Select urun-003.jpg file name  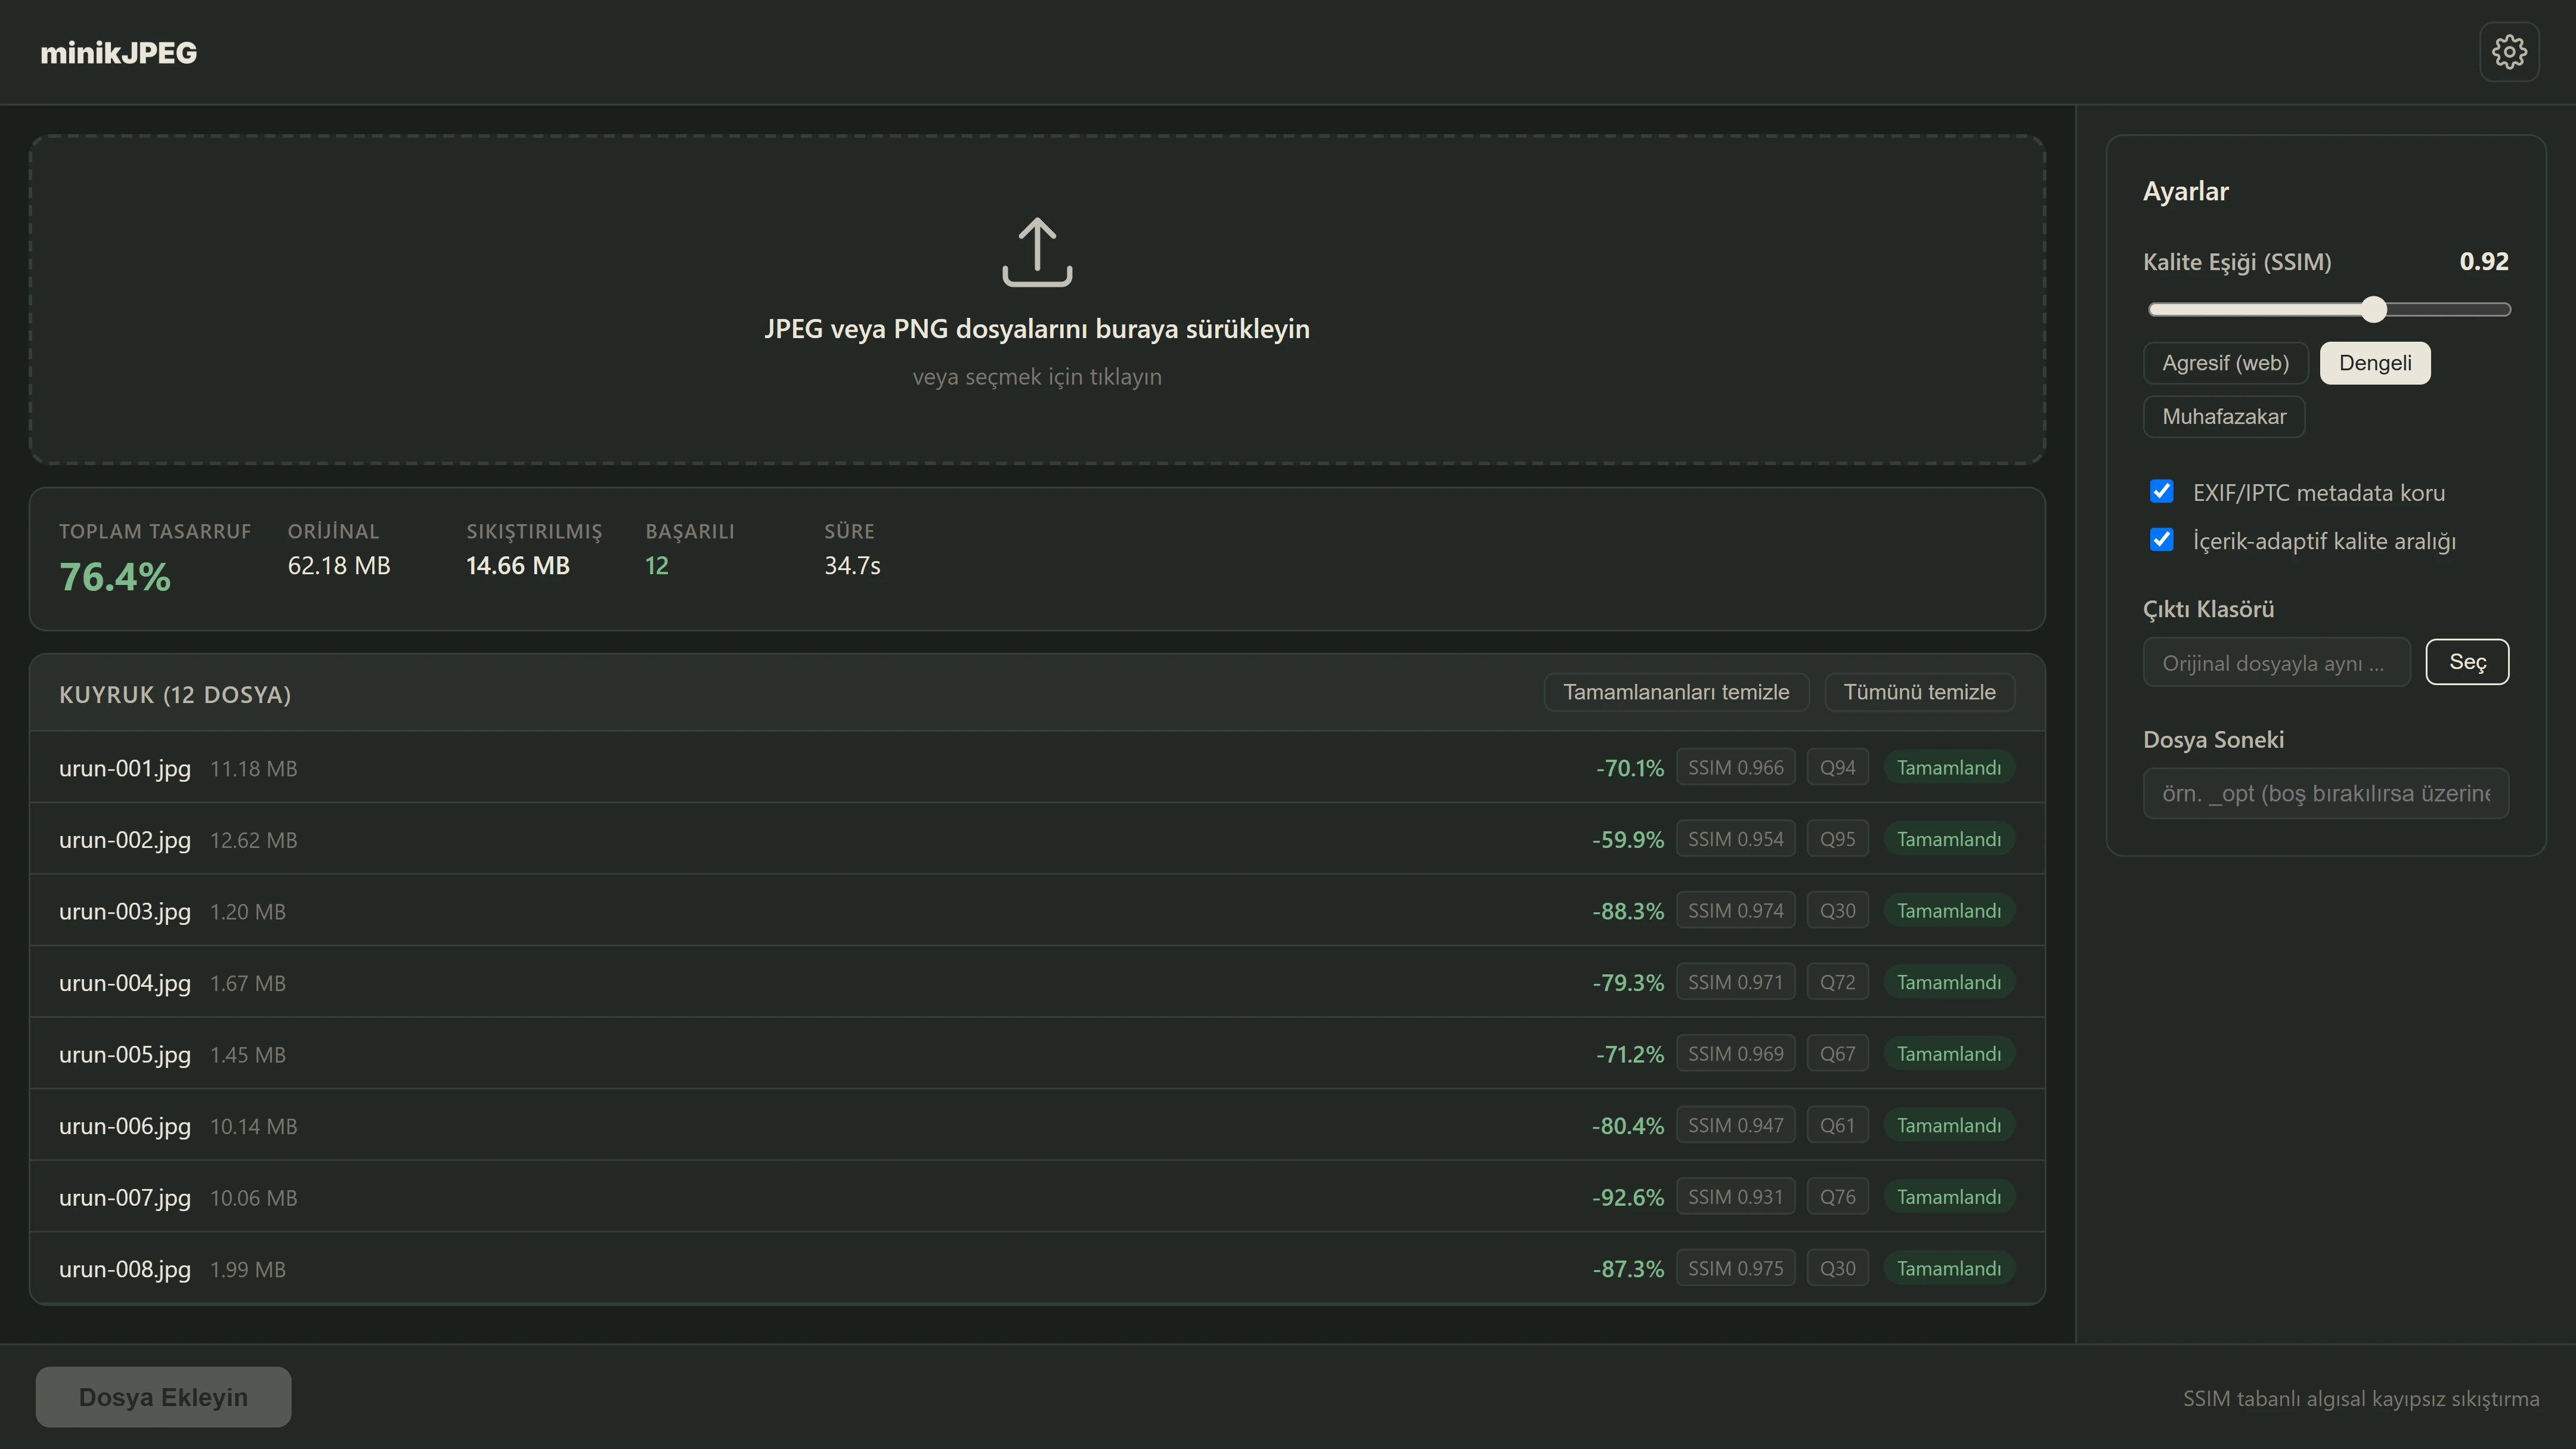click(x=125, y=911)
